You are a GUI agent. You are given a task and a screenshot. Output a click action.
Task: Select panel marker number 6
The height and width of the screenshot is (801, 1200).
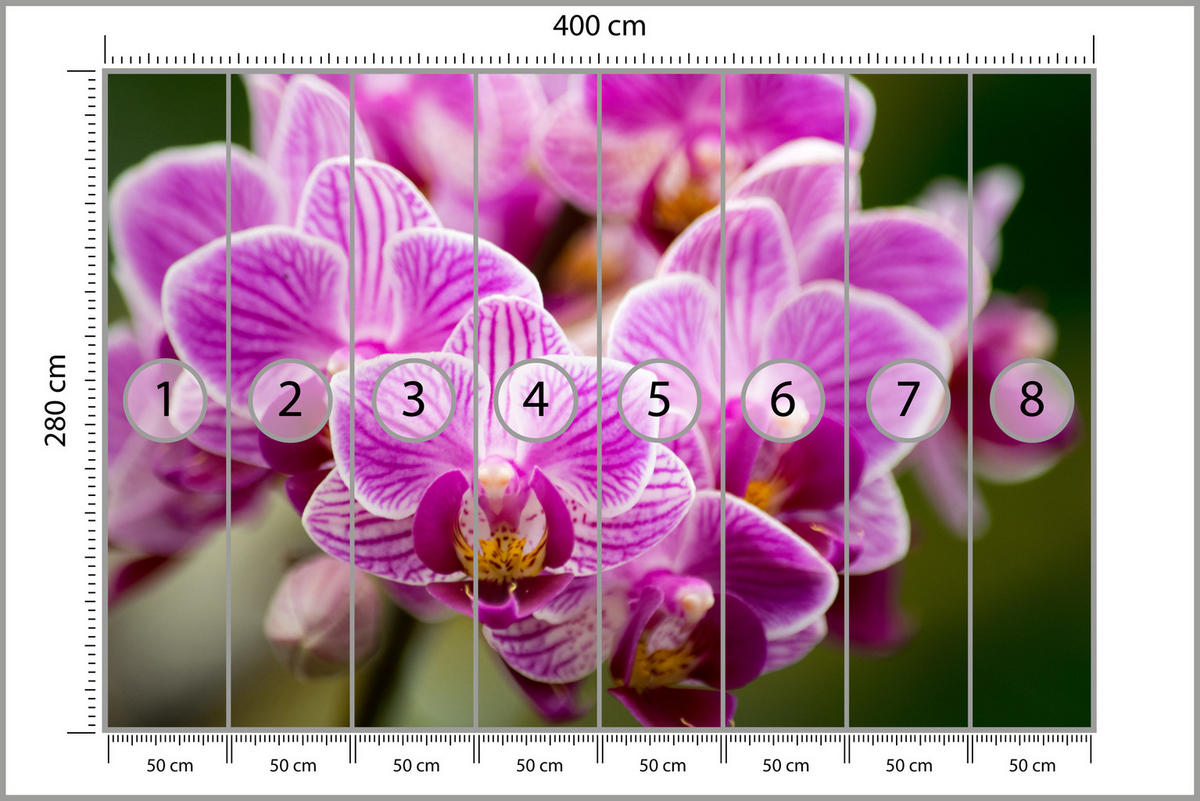(x=782, y=401)
